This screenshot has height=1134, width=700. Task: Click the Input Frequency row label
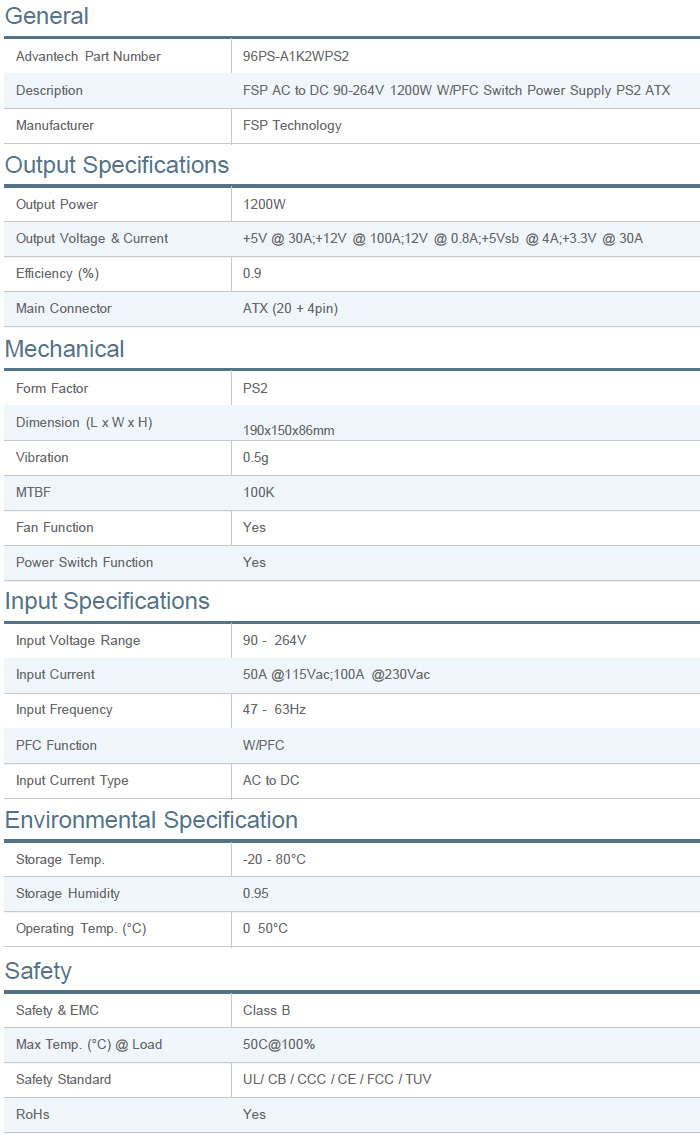pos(64,709)
